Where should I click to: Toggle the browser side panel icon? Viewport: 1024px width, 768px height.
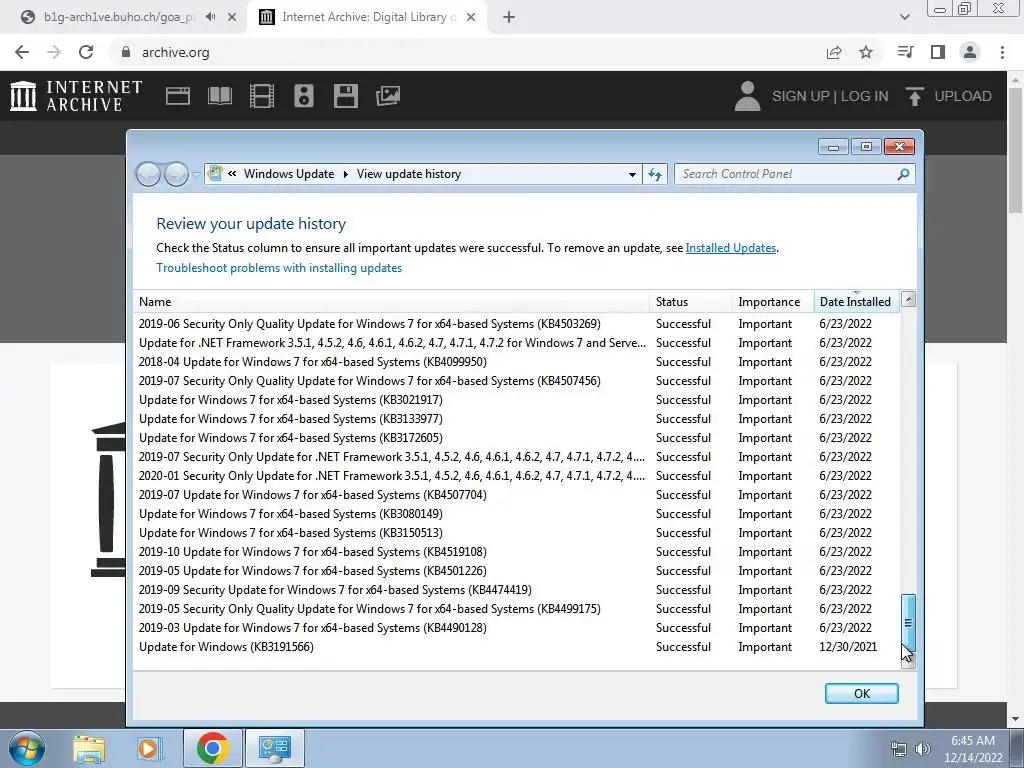coord(938,52)
